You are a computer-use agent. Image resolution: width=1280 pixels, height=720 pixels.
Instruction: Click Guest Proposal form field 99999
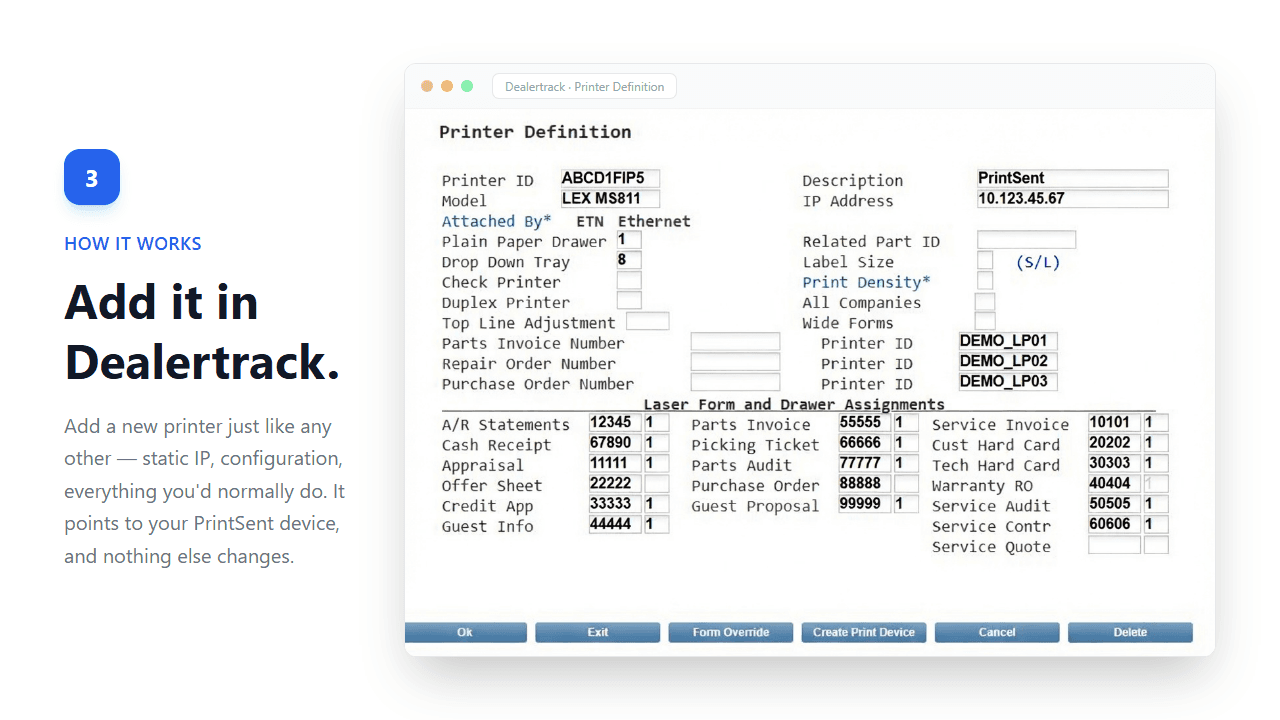pos(865,504)
